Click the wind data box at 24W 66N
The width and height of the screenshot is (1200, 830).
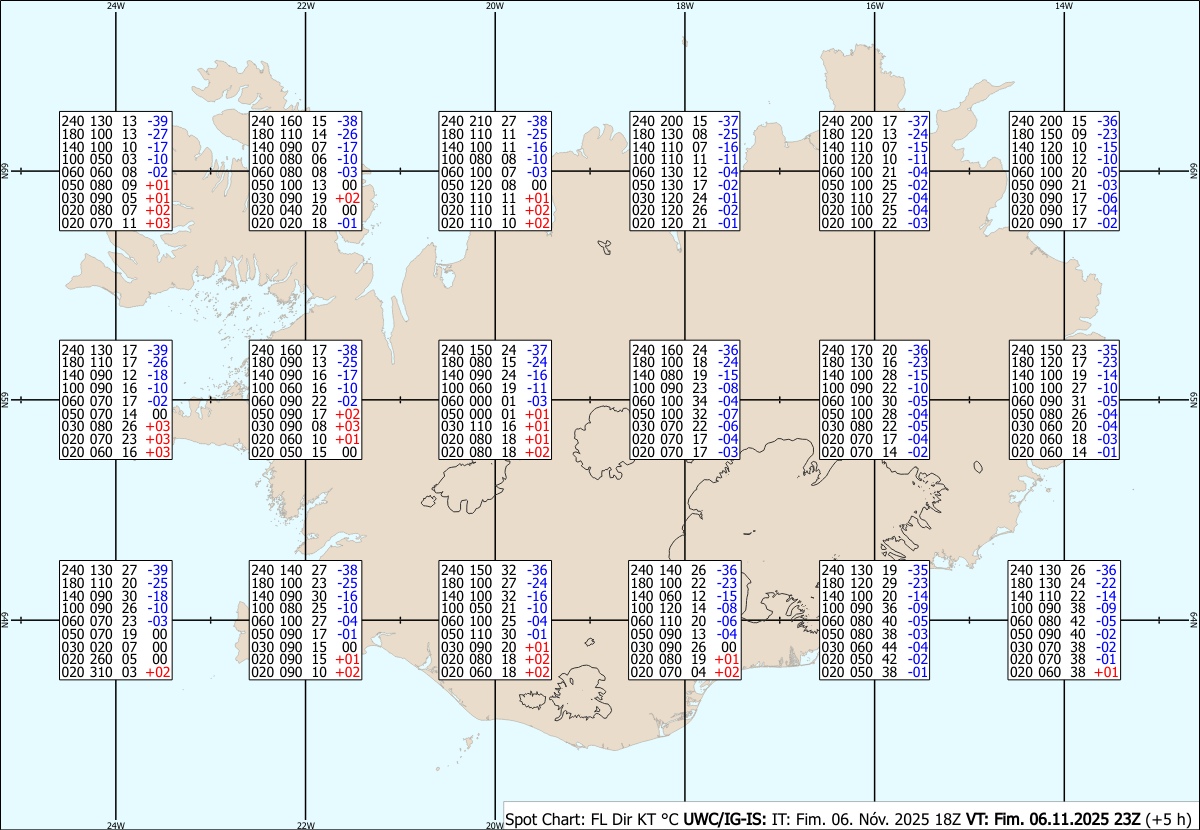point(115,171)
